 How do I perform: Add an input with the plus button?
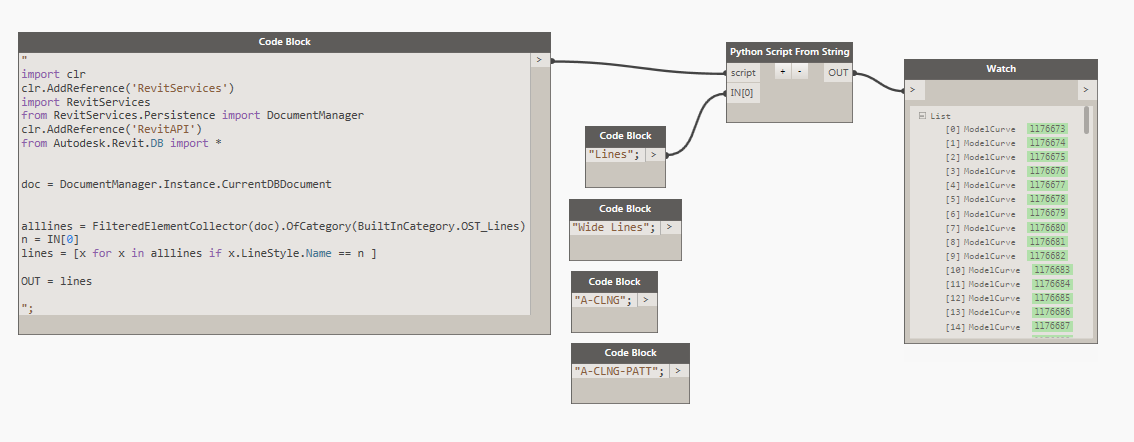point(783,72)
